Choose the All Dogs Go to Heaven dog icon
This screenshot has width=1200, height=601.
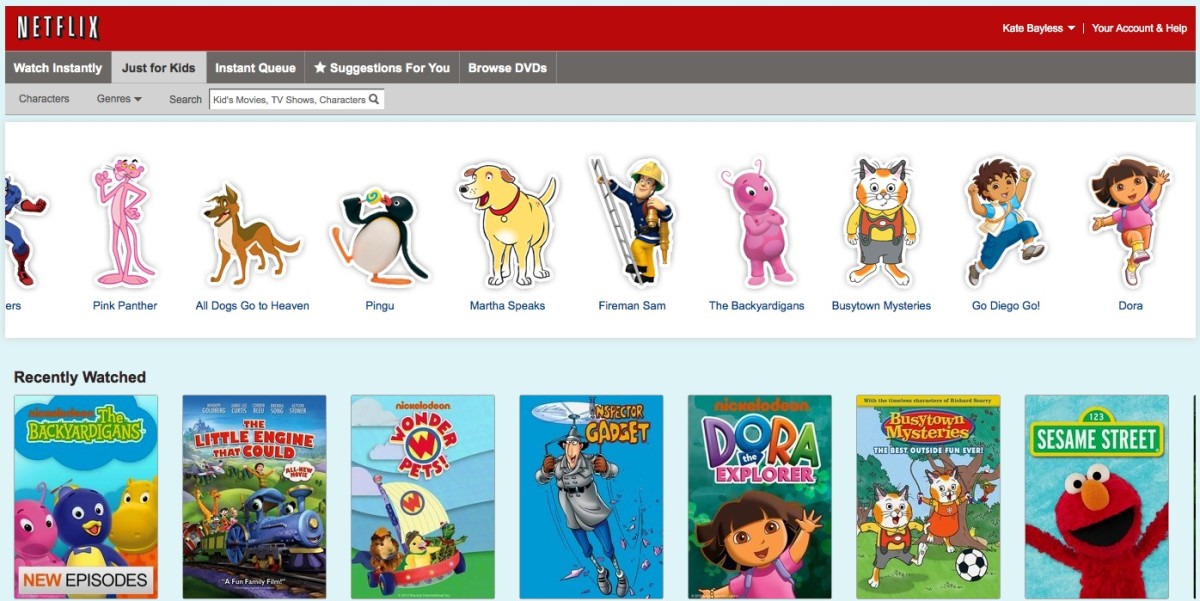pyautogui.click(x=251, y=235)
